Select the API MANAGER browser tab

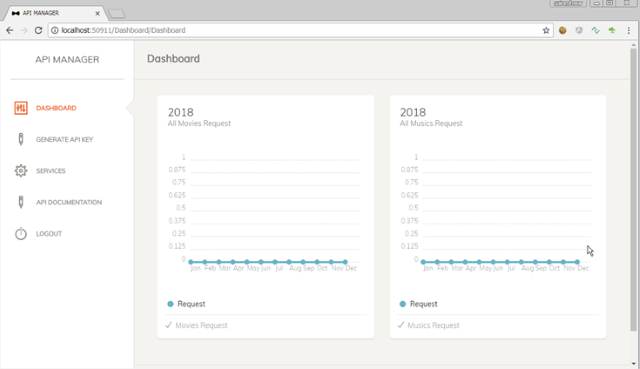(54, 13)
